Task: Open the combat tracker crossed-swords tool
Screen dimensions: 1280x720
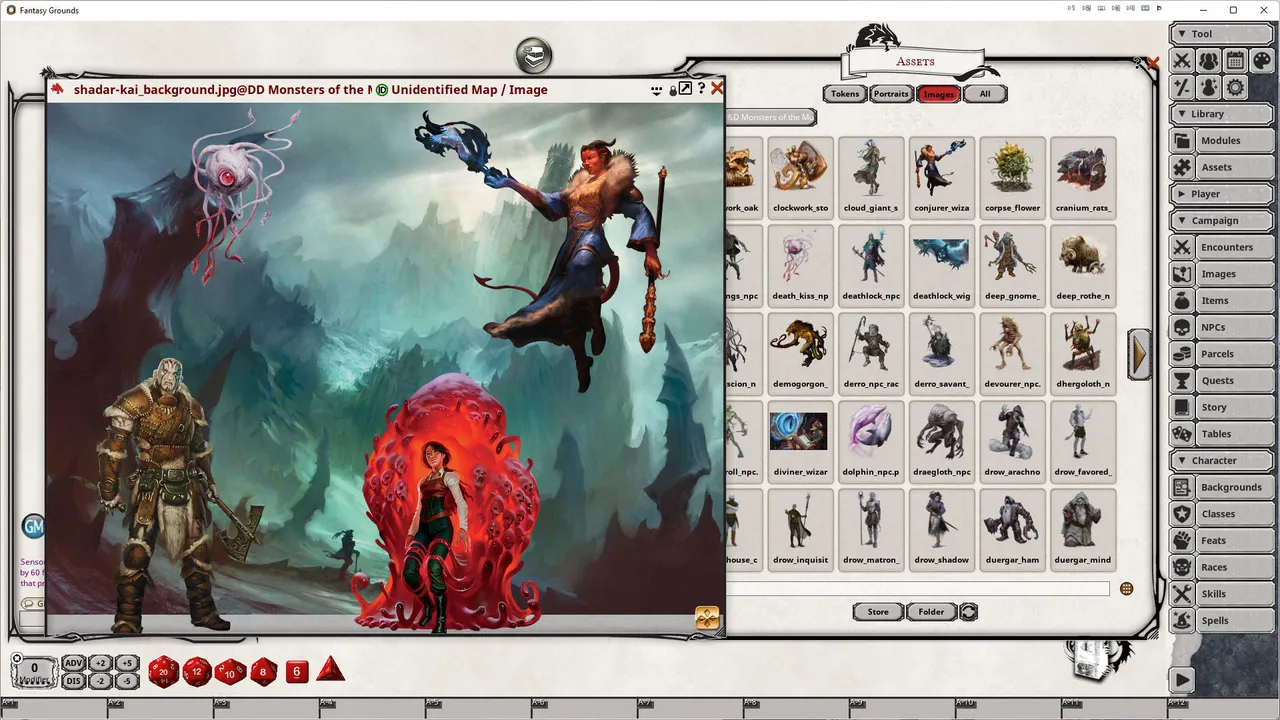Action: 1183,61
